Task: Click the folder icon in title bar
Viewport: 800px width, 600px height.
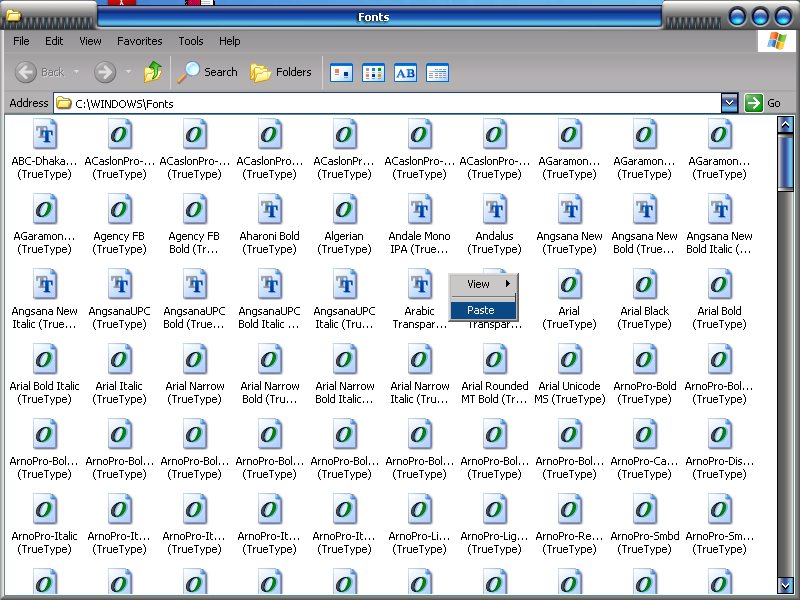Action: pyautogui.click(x=14, y=15)
